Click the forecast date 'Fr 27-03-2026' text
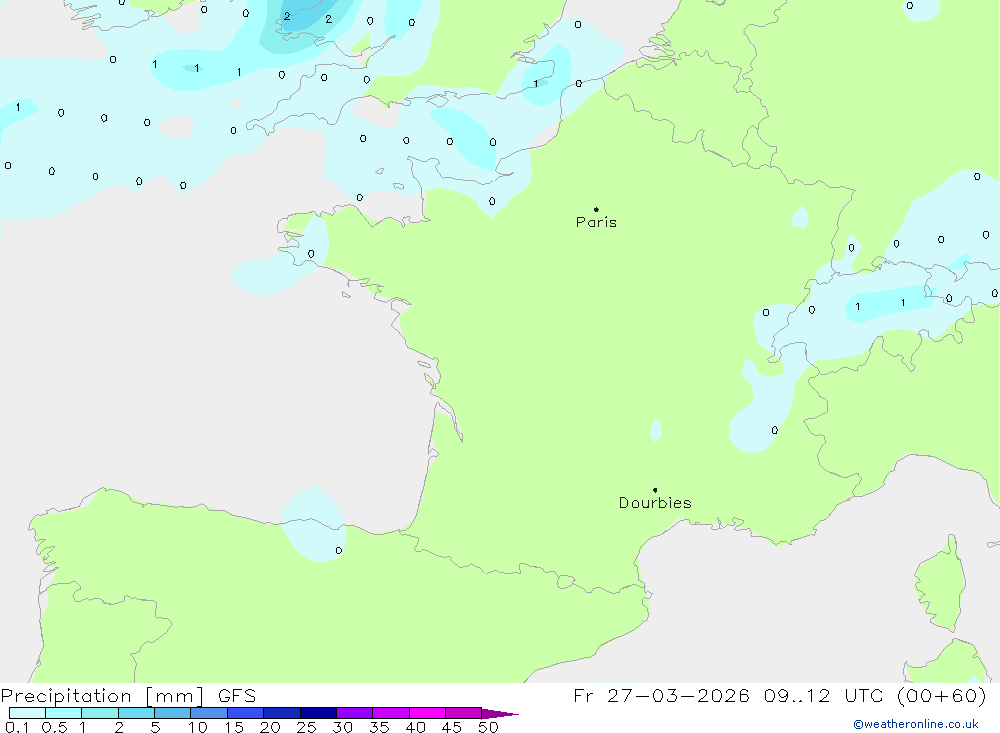This screenshot has height=733, width=1000. coord(661,695)
